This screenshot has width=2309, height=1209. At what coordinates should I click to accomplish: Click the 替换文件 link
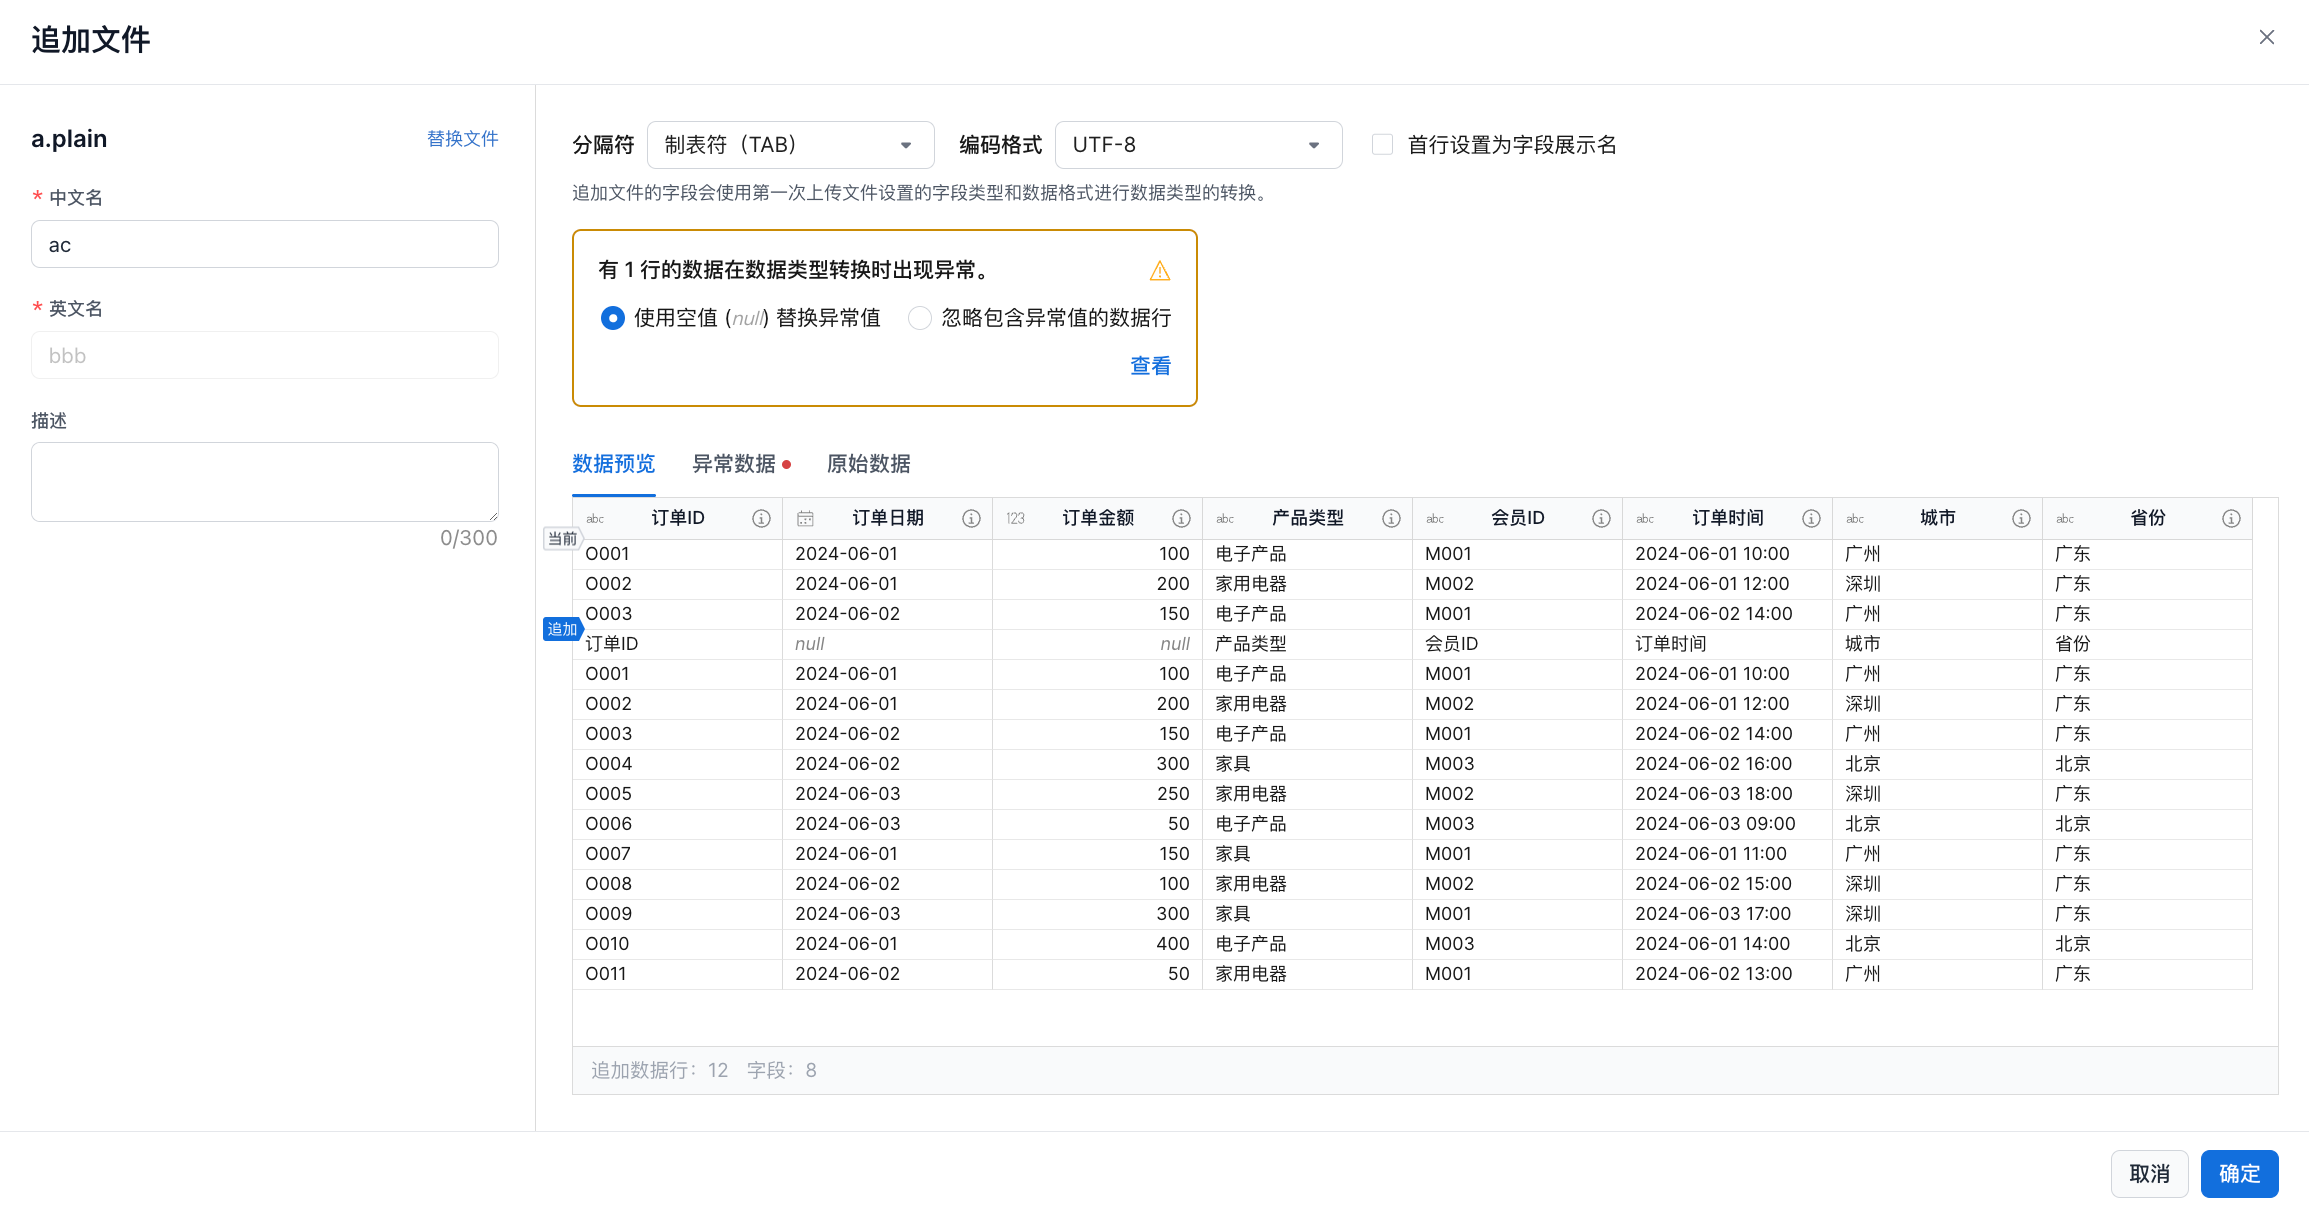tap(462, 139)
